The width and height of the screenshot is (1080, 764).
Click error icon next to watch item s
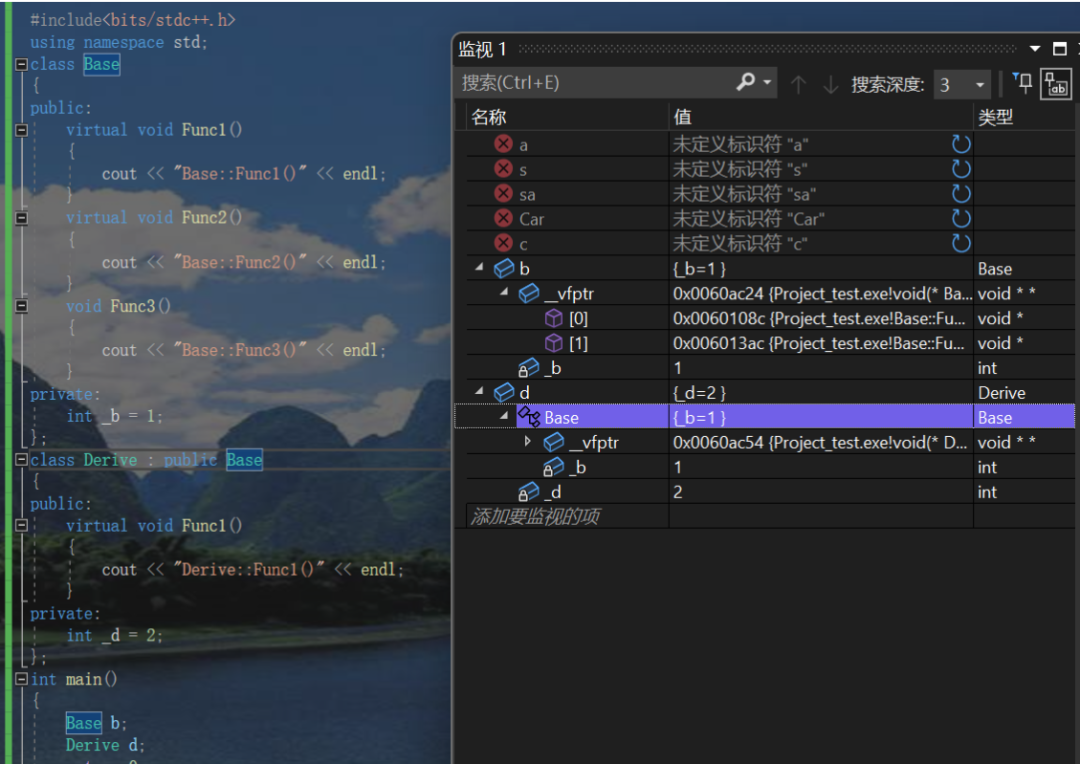pyautogui.click(x=503, y=169)
